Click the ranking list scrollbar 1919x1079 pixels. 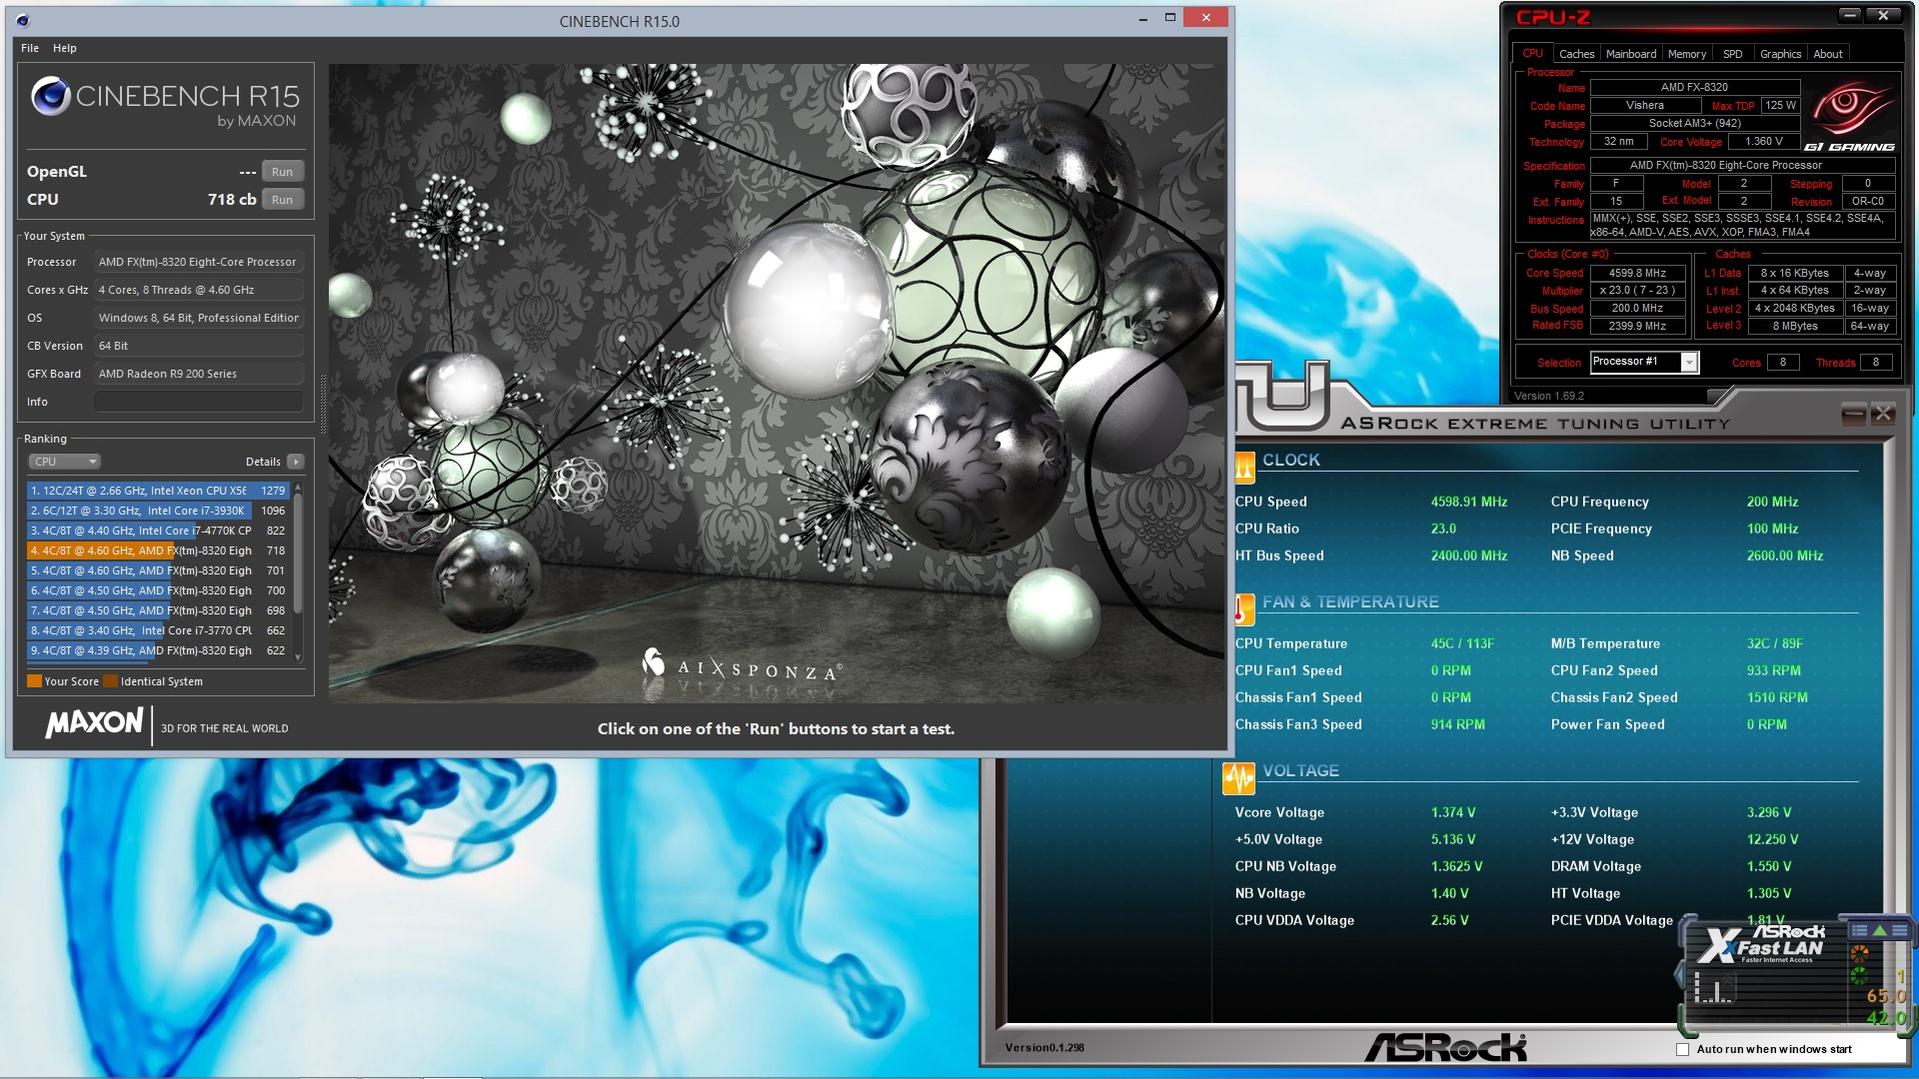pos(298,553)
